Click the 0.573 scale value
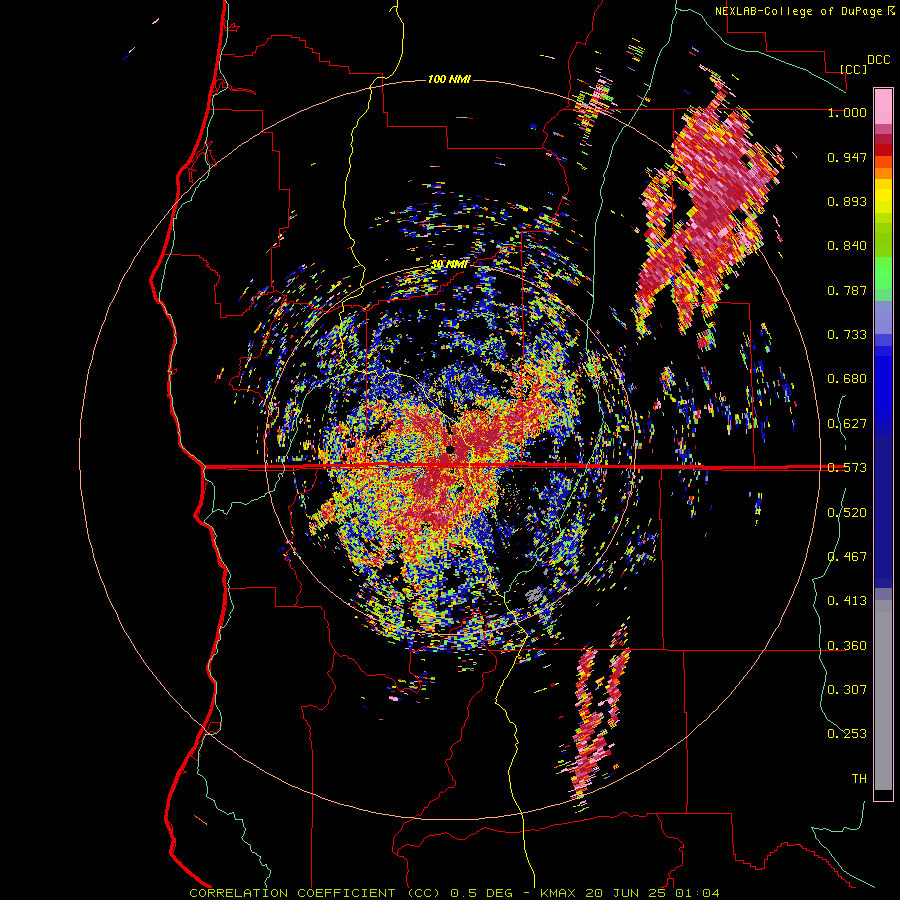 (x=847, y=468)
